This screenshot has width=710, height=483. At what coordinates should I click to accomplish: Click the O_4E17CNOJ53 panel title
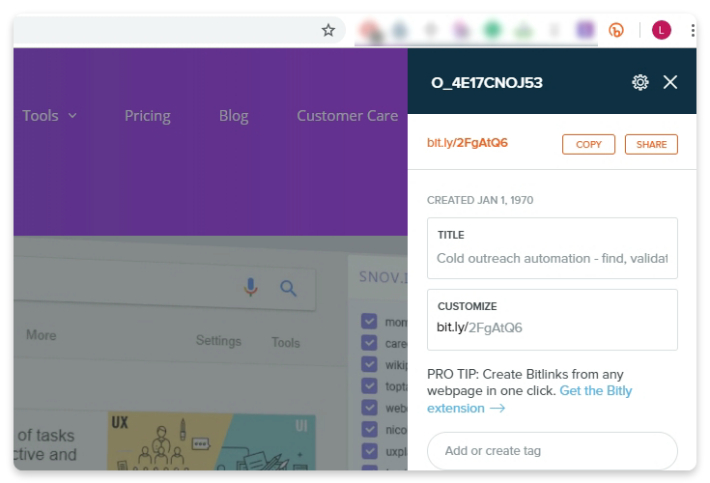coord(487,83)
